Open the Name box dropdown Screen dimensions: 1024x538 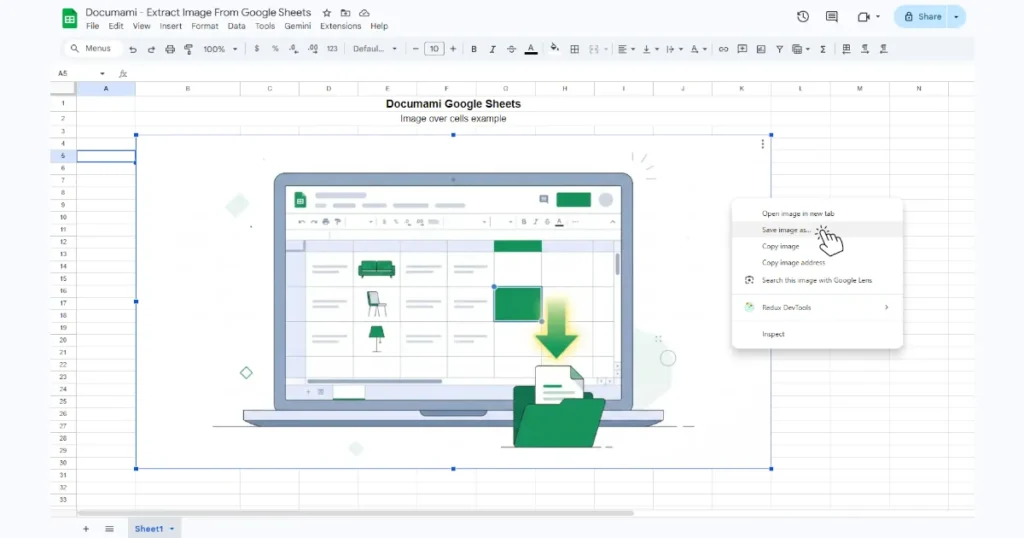click(x=102, y=74)
